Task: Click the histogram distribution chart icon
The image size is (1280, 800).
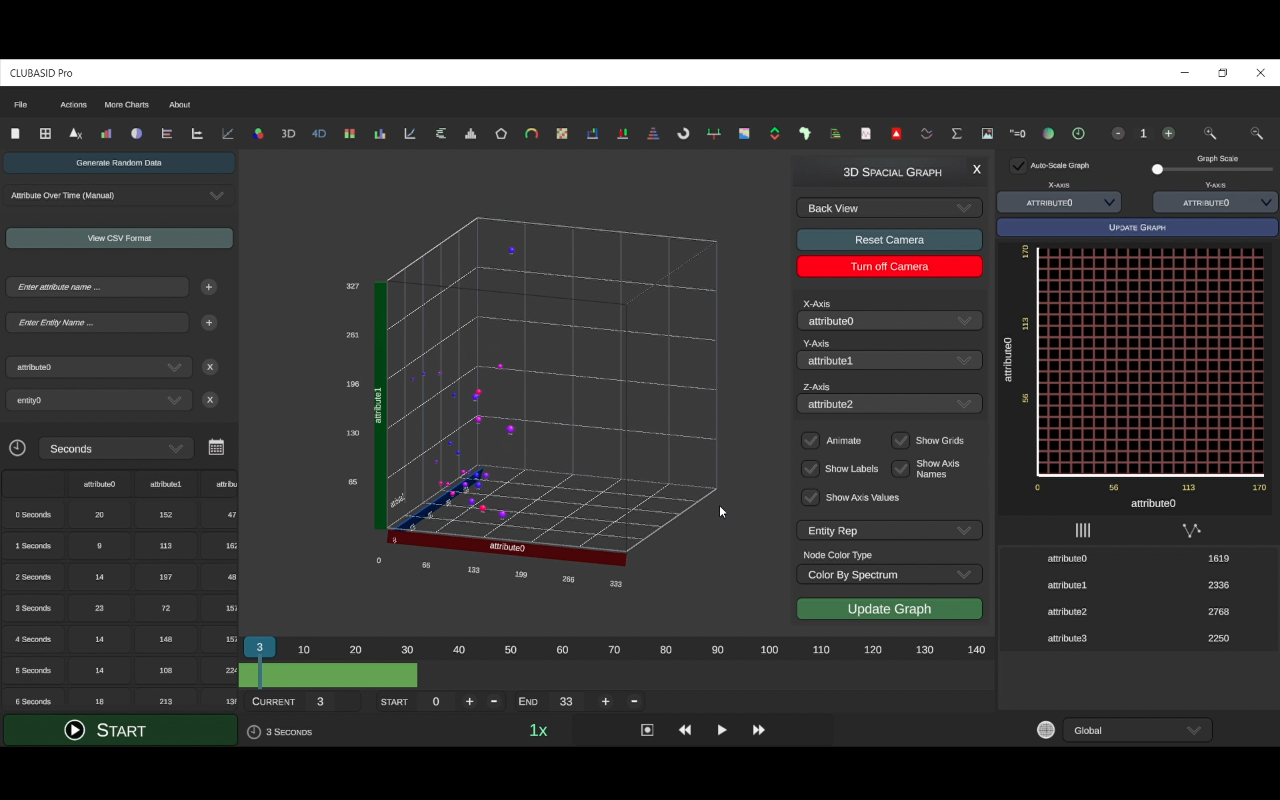Action: (x=471, y=134)
